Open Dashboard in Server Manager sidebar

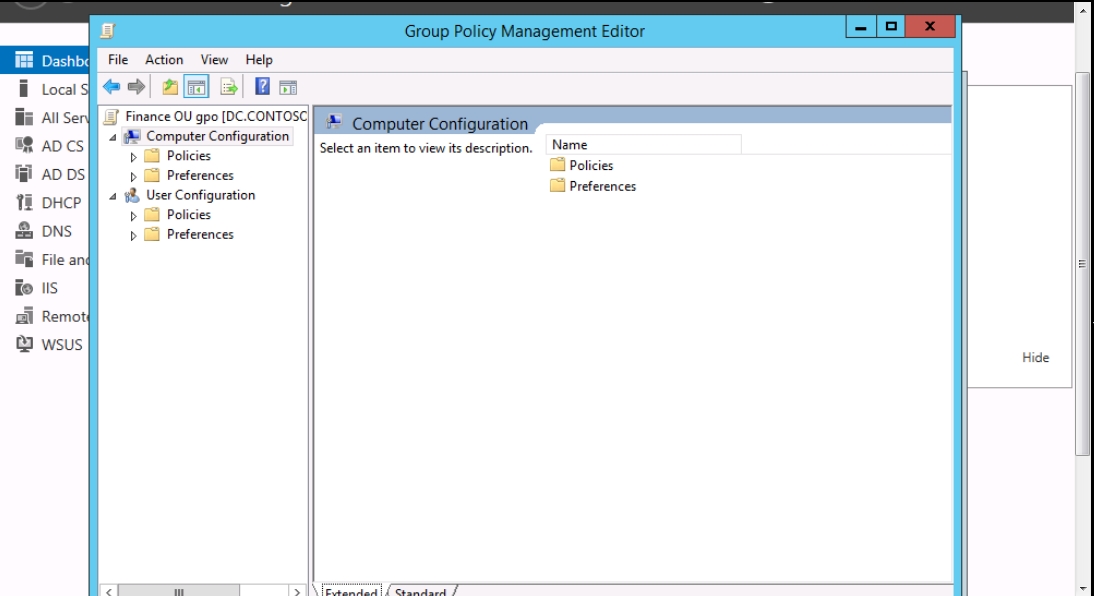(x=45, y=61)
